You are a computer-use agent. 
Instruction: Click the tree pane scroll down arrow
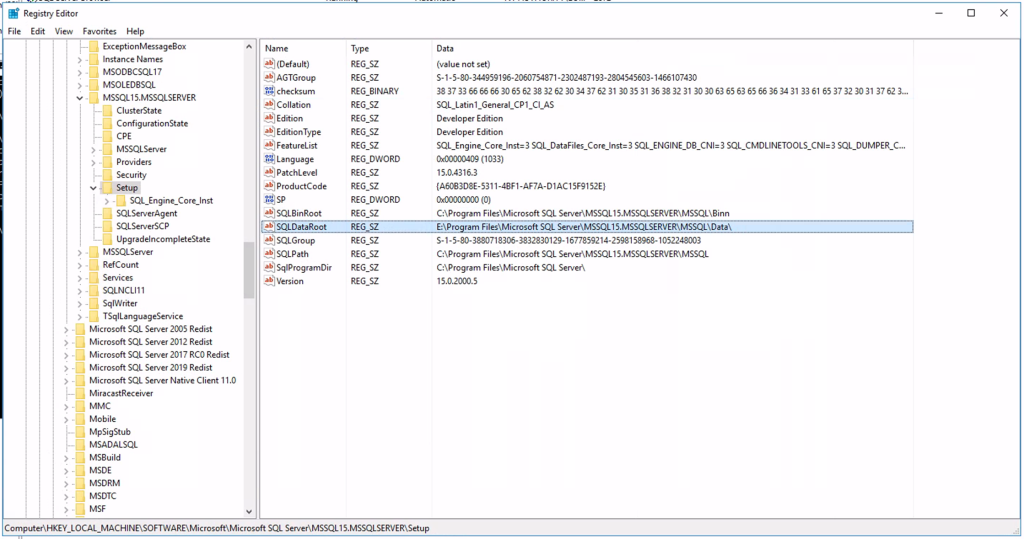[249, 512]
